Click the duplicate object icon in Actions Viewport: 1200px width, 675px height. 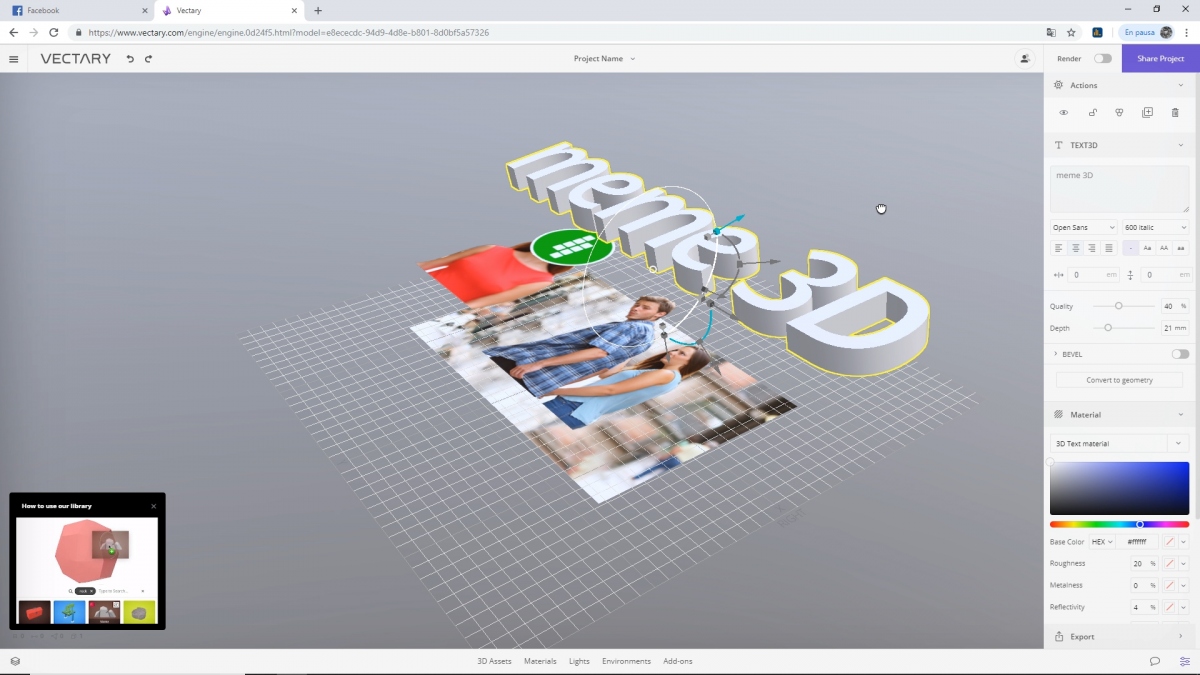[x=1148, y=113]
